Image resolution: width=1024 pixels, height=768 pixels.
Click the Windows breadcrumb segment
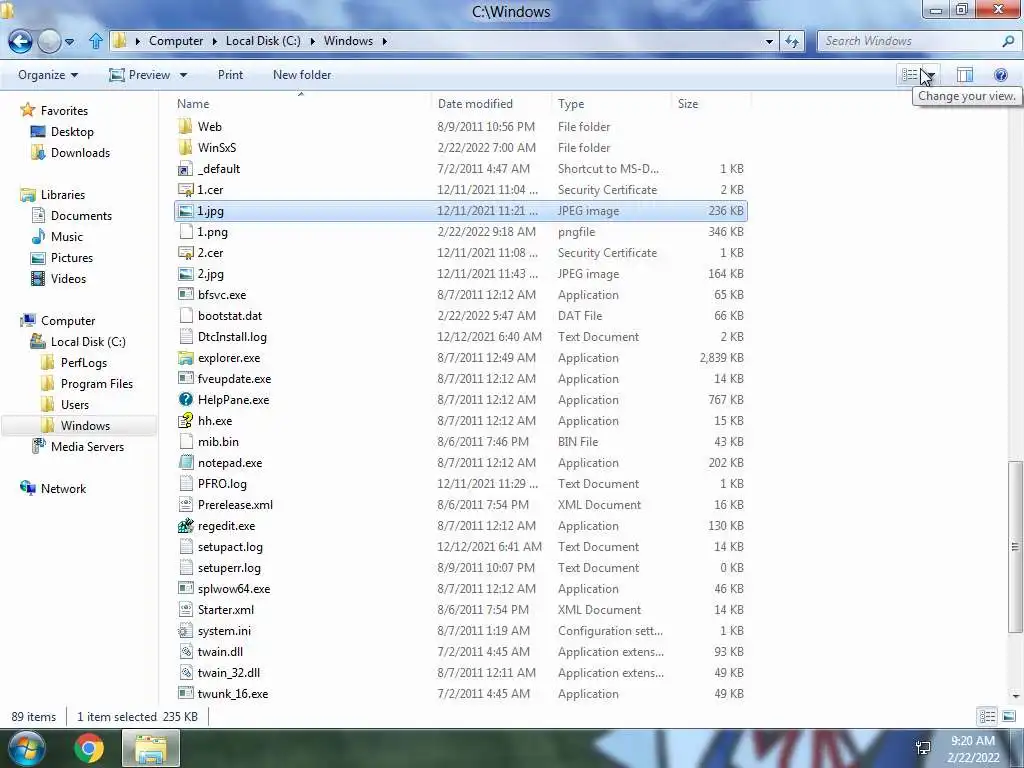[x=348, y=41]
